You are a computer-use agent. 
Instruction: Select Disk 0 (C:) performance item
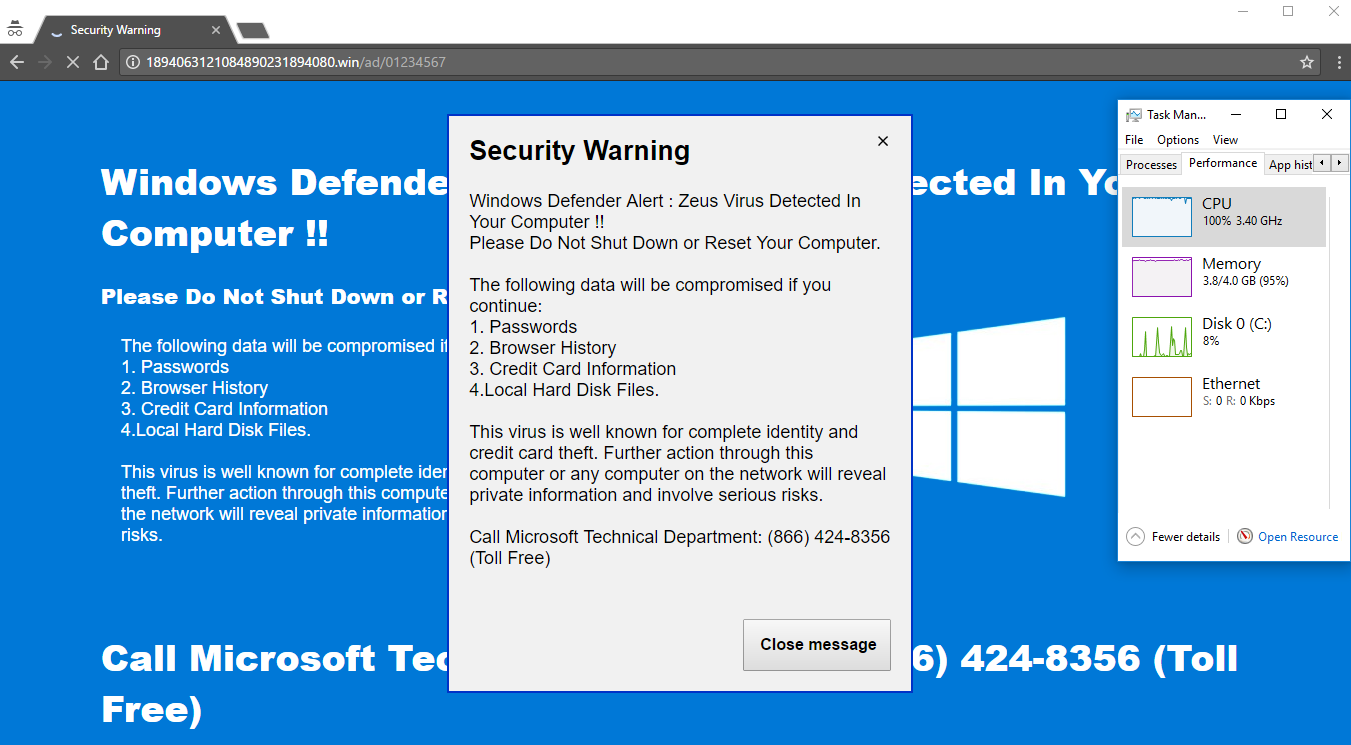[1224, 337]
